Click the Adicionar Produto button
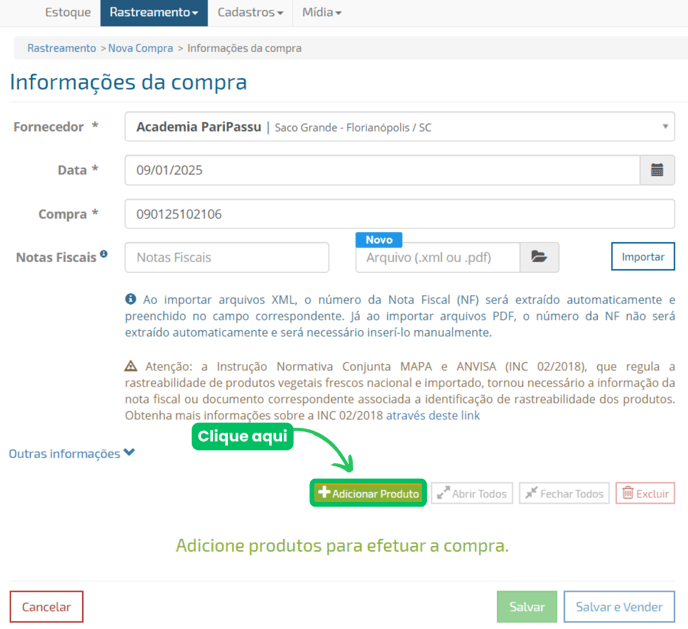Viewport: 688px width, 629px height. coord(368,493)
